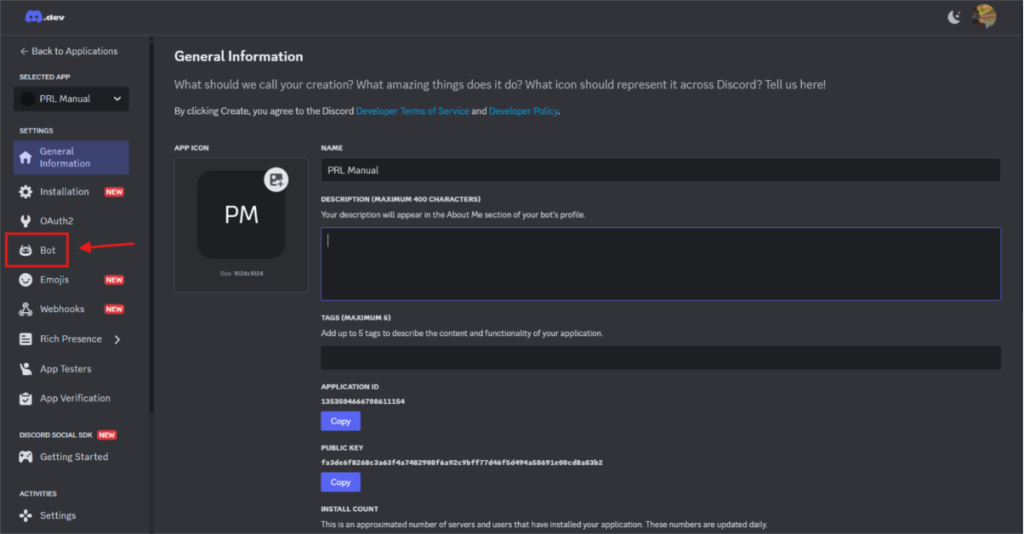Click the App Testers icon
The width and height of the screenshot is (1024, 534).
(25, 369)
